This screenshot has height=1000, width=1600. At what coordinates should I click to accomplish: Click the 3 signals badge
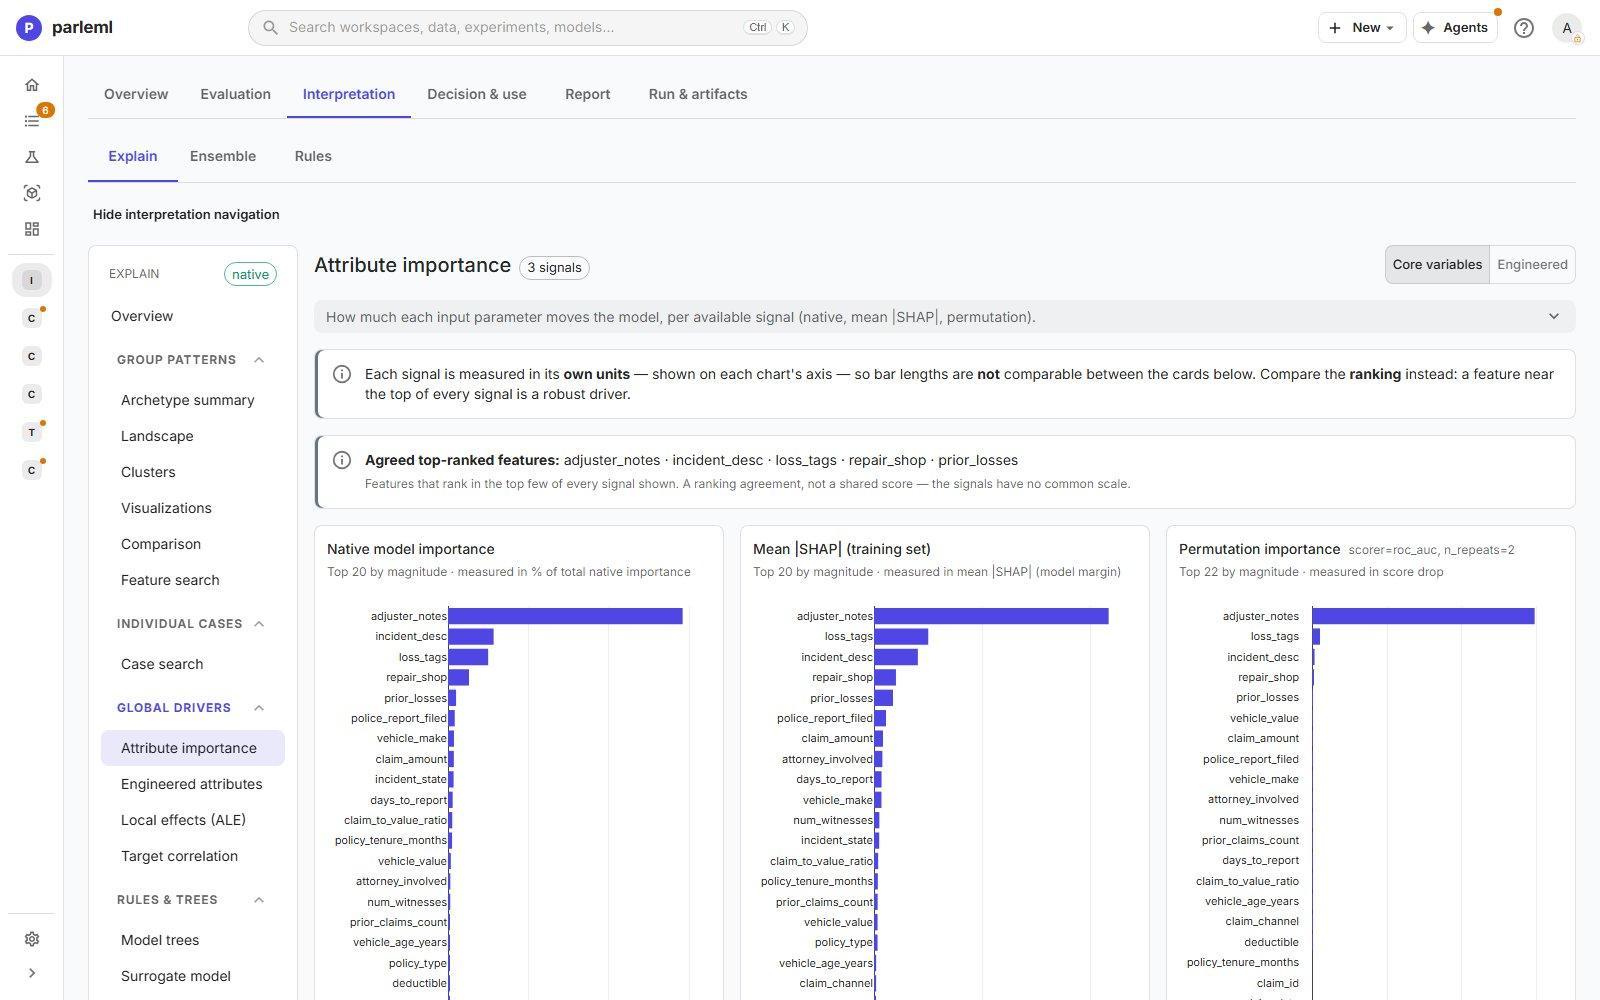tap(554, 267)
